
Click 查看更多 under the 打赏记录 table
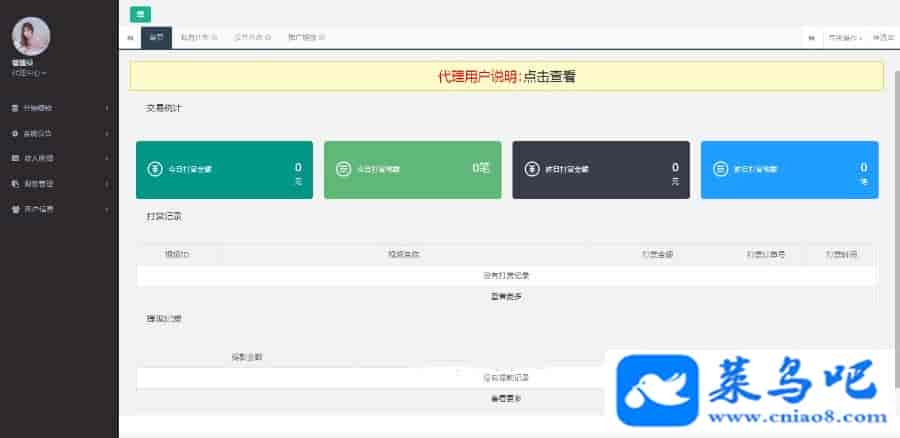[506, 296]
